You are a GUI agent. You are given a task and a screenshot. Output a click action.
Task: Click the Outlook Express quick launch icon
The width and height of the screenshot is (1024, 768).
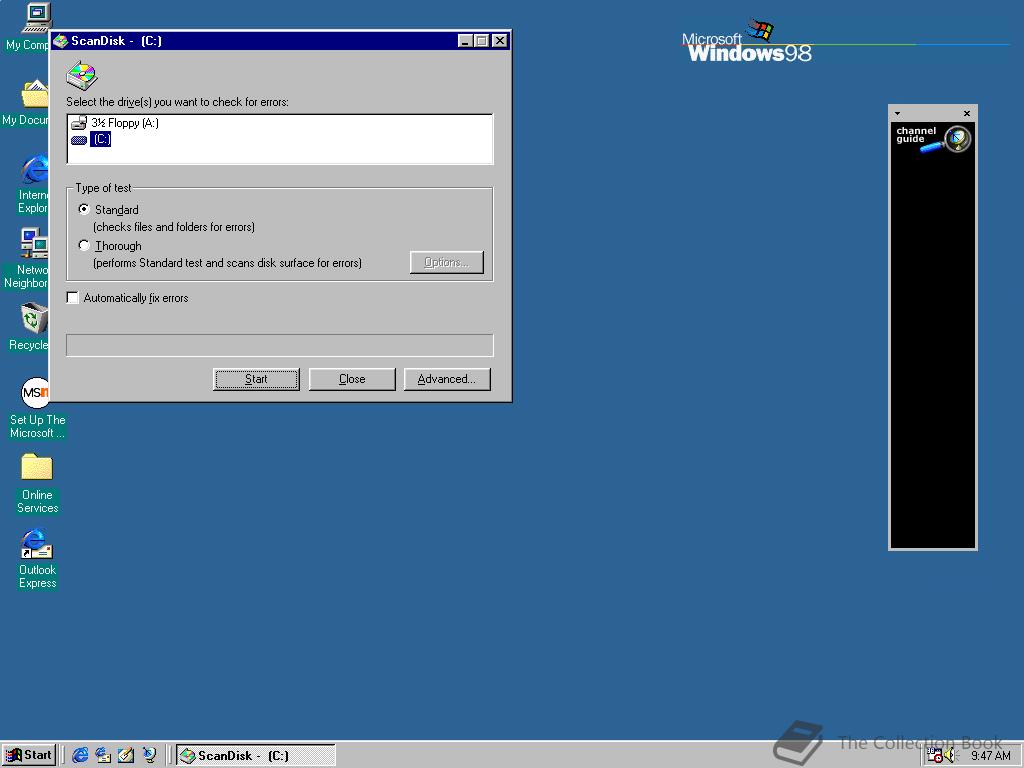[103, 755]
